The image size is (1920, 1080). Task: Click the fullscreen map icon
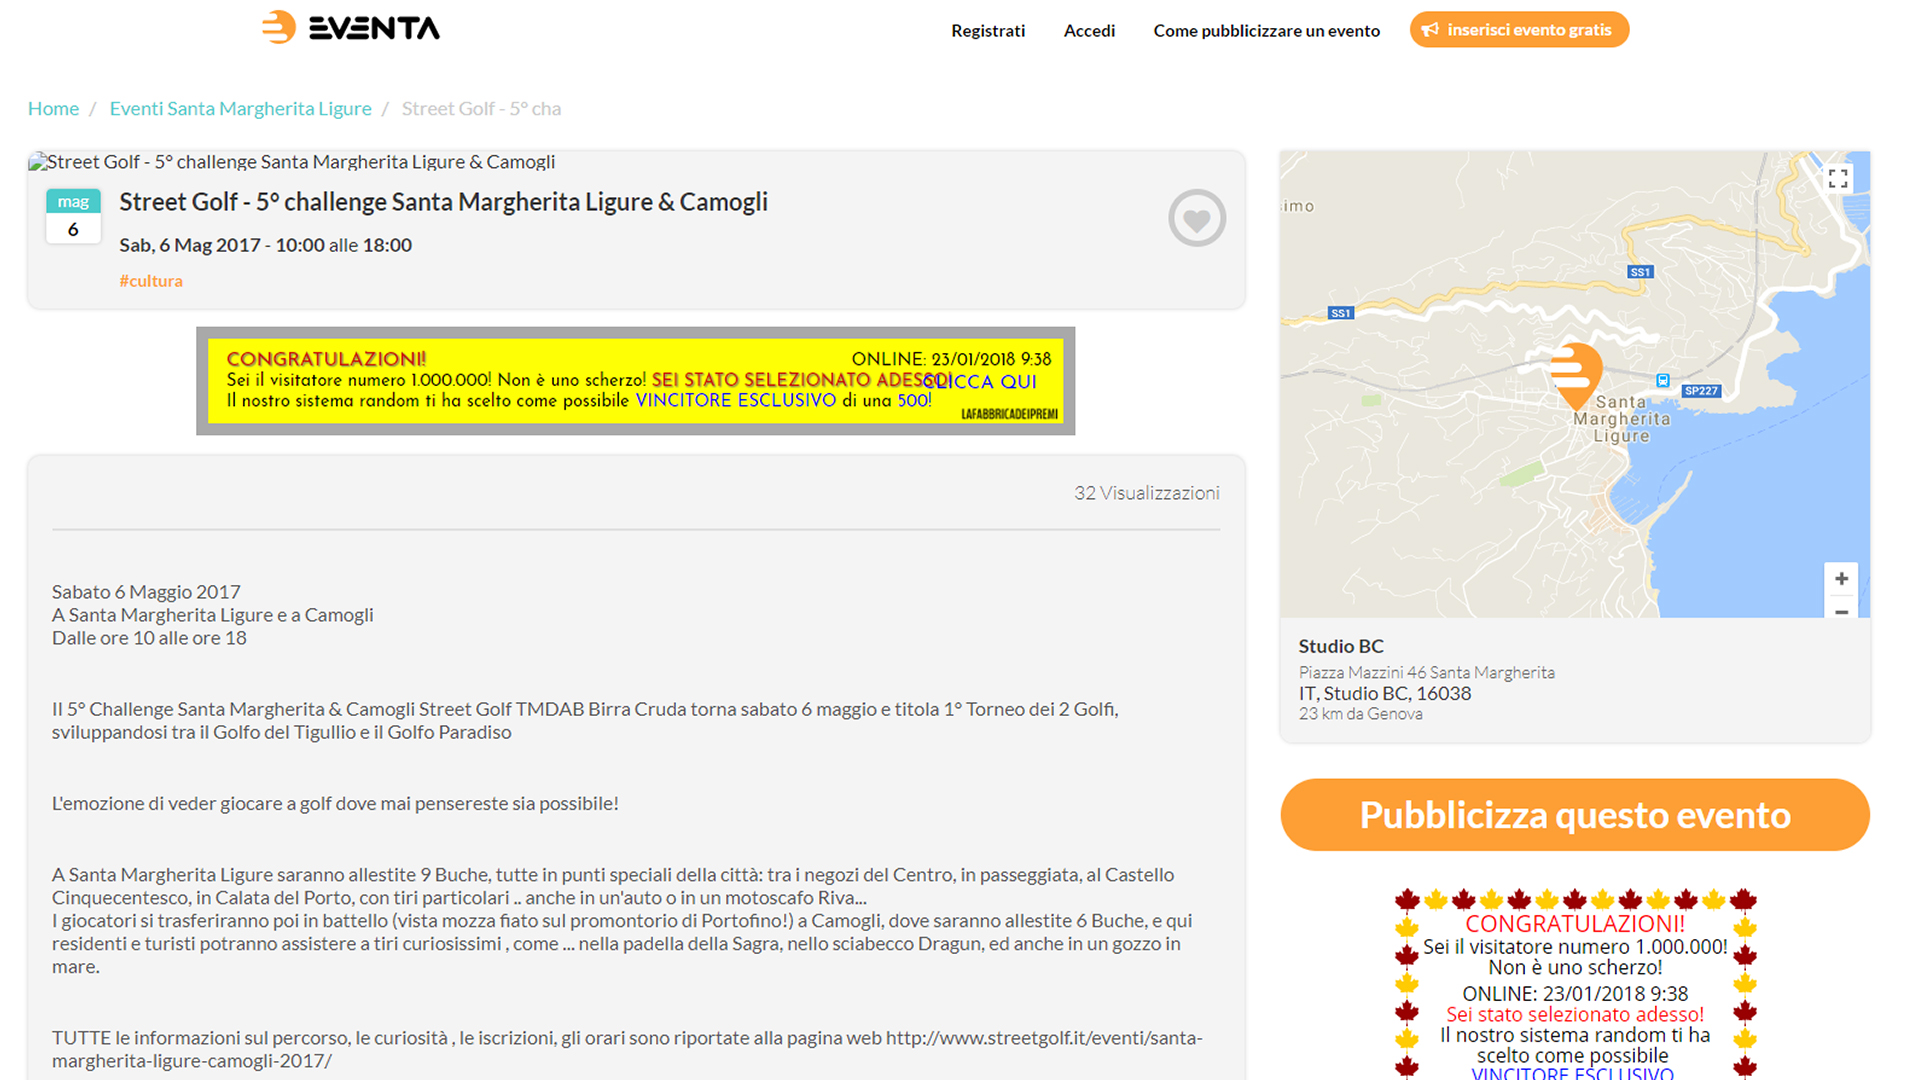pos(1838,179)
